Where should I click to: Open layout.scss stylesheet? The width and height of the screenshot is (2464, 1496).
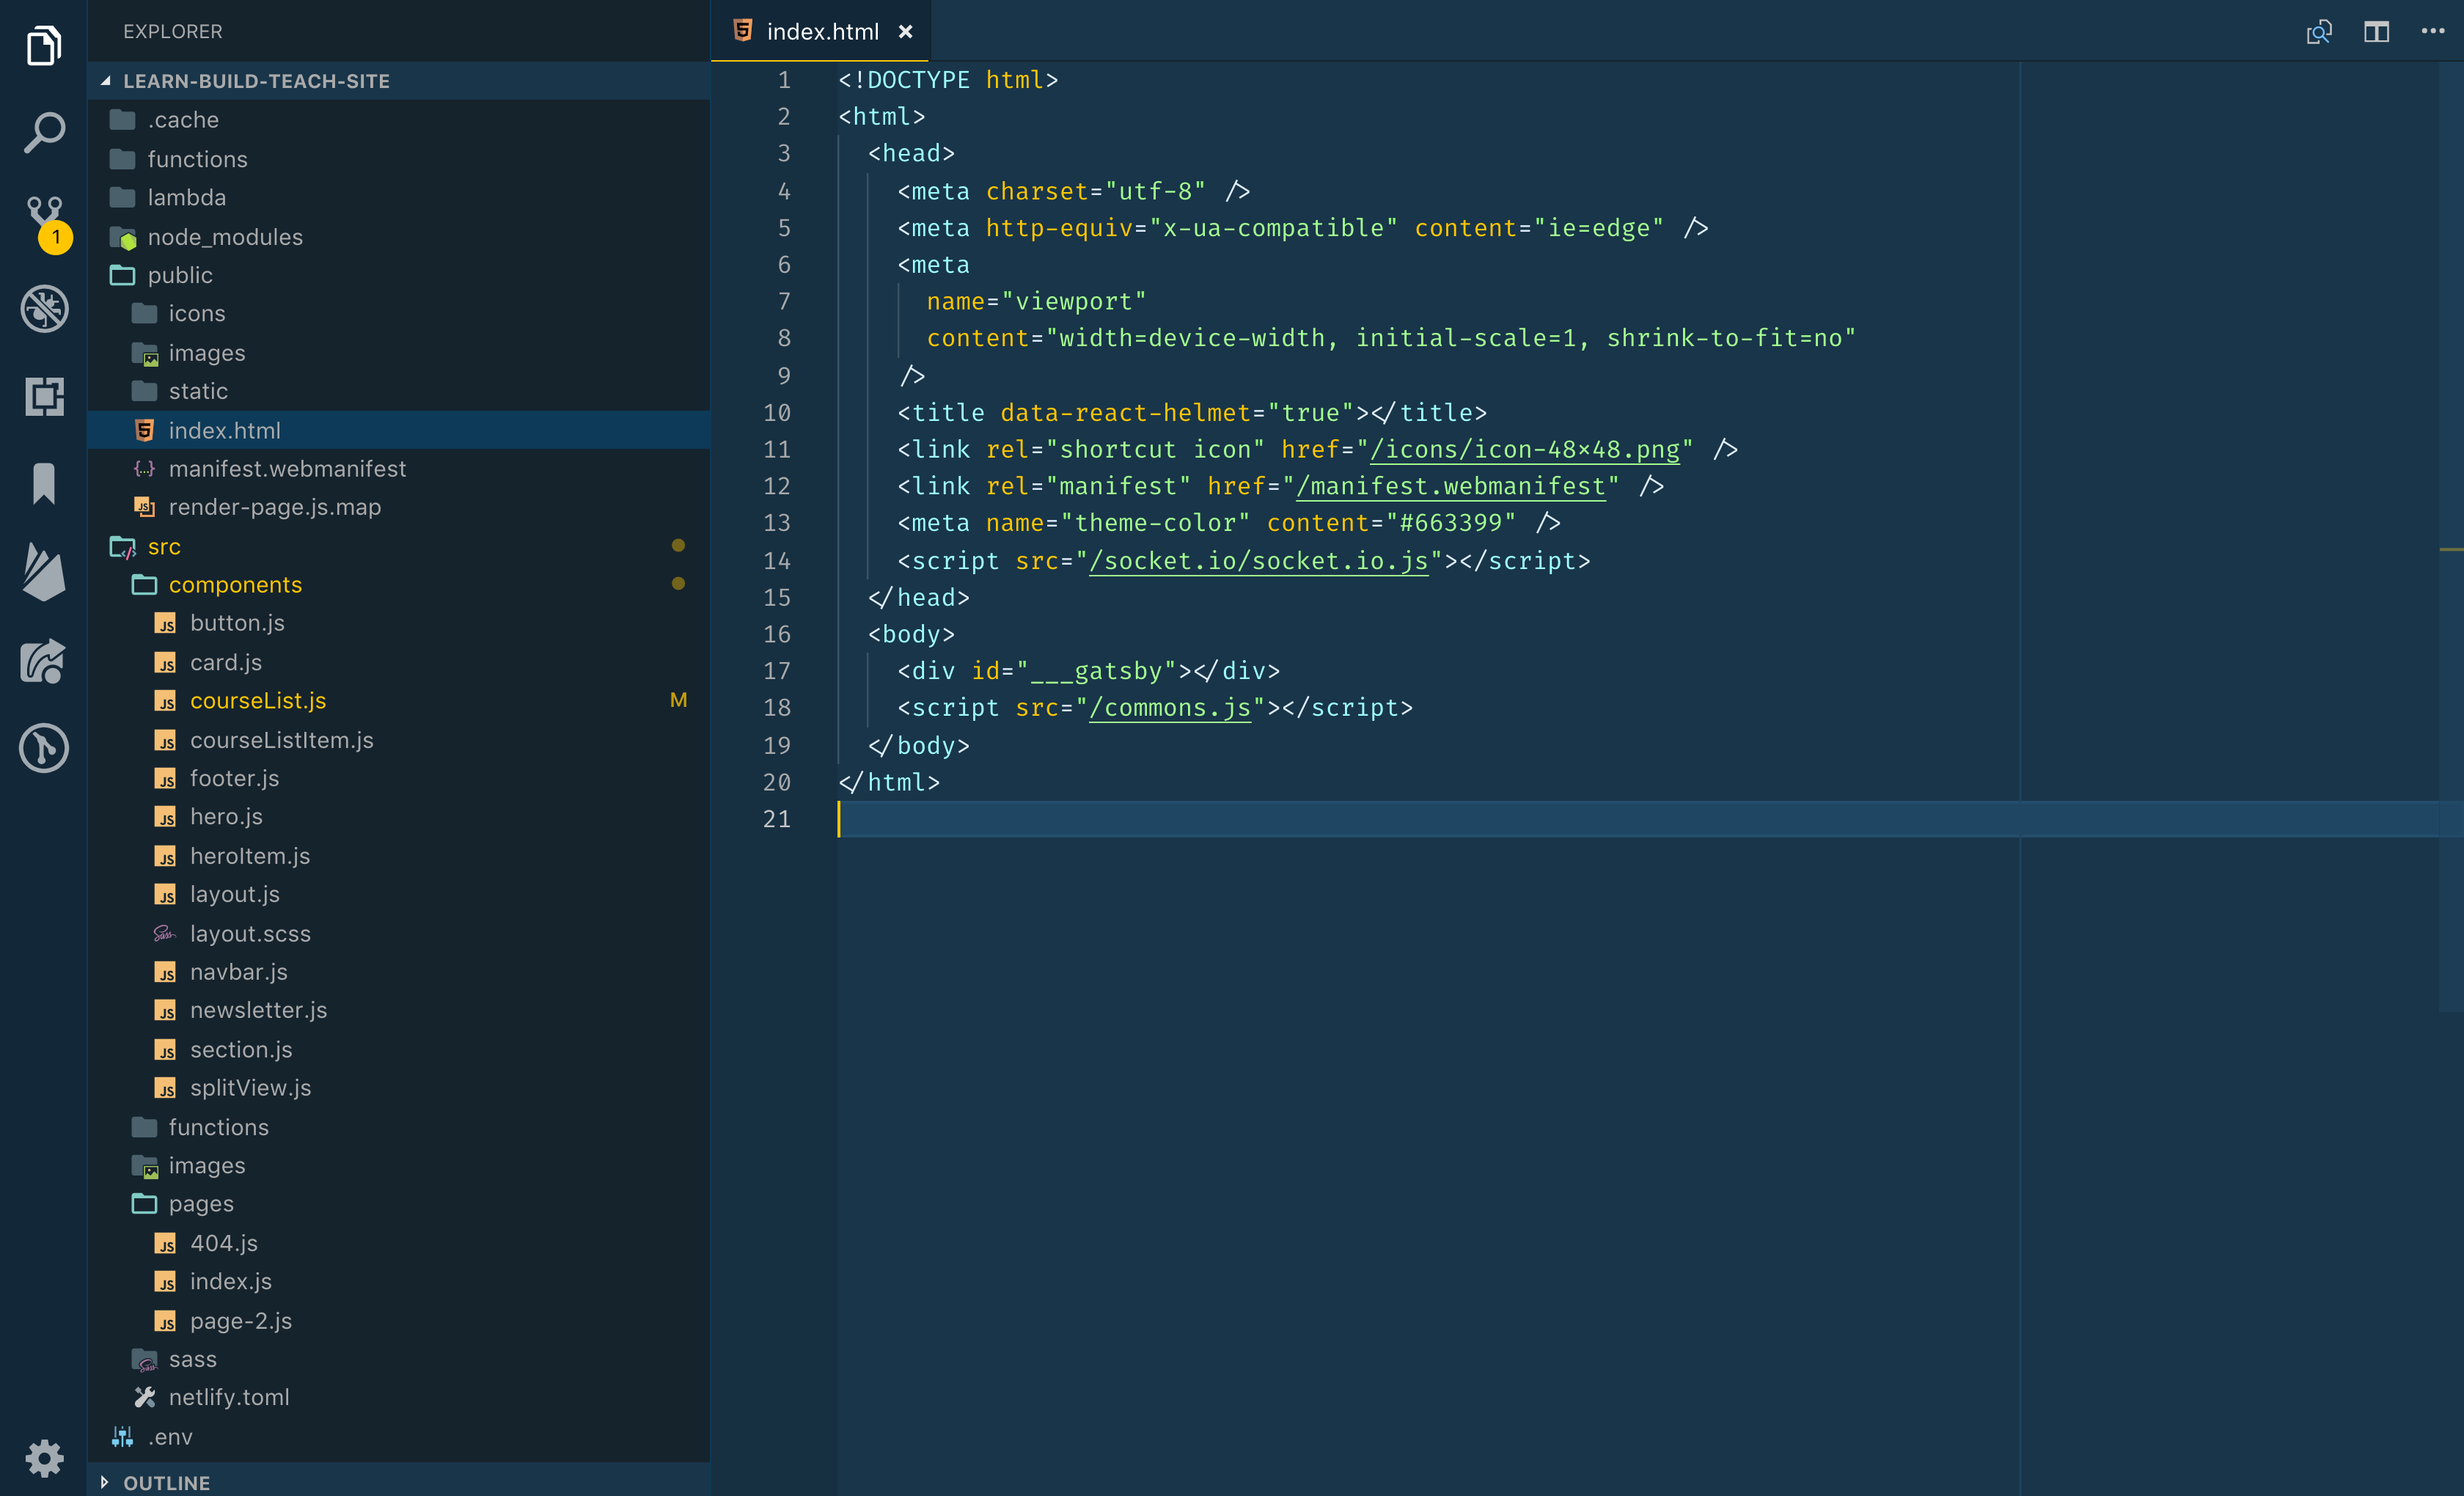(399, 933)
